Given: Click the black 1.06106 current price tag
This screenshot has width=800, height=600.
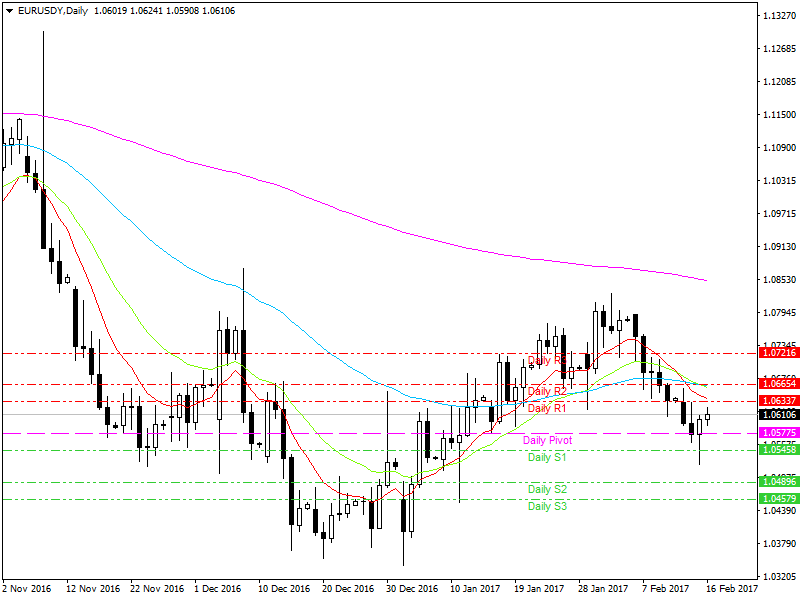Looking at the screenshot, I should pyautogui.click(x=779, y=415).
